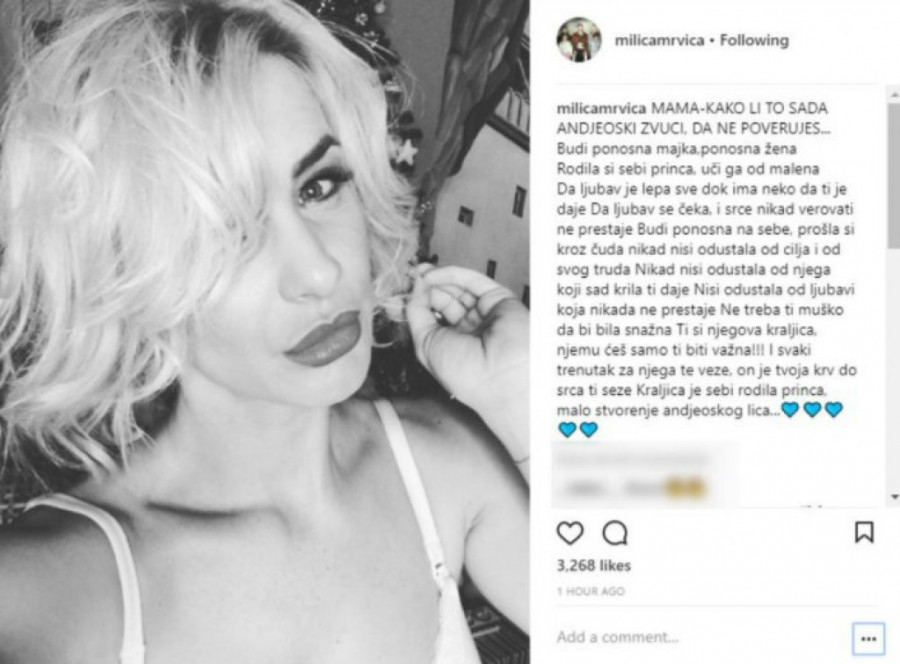Click milicamrvica username in caption
900x664 pixels.
(x=602, y=108)
